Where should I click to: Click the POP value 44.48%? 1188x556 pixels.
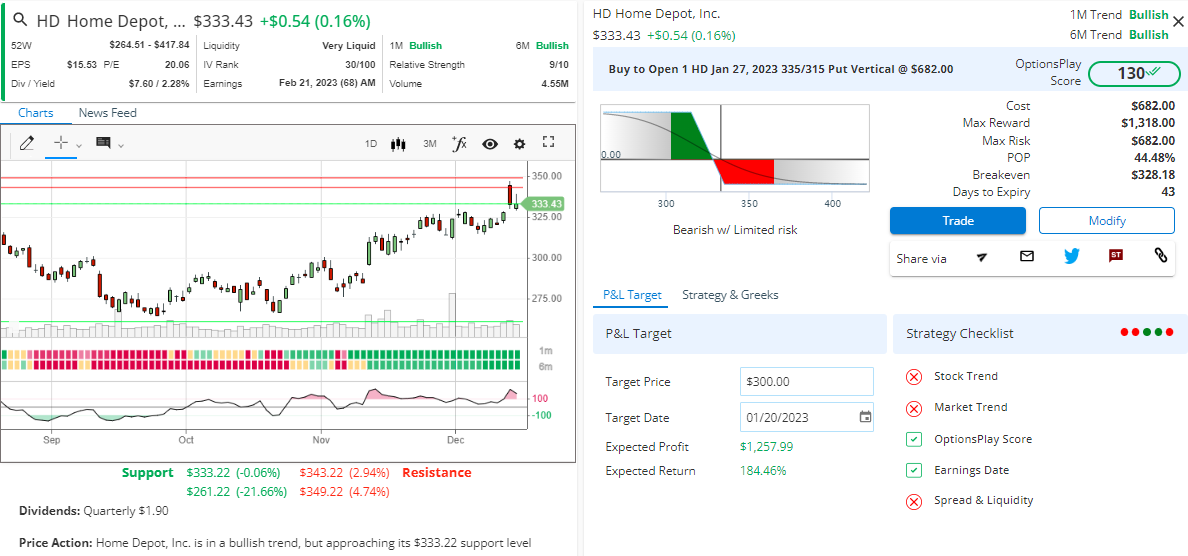(x=1152, y=158)
